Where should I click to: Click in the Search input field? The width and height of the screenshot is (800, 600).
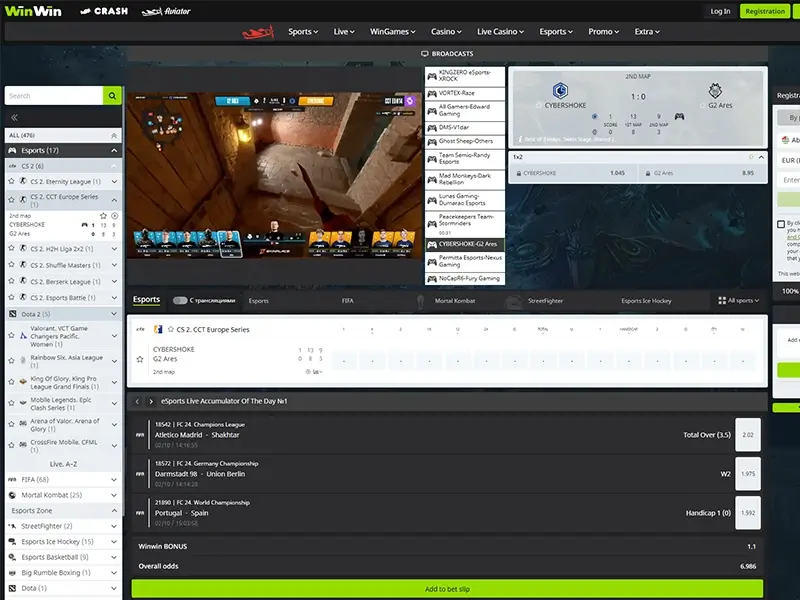coord(54,95)
